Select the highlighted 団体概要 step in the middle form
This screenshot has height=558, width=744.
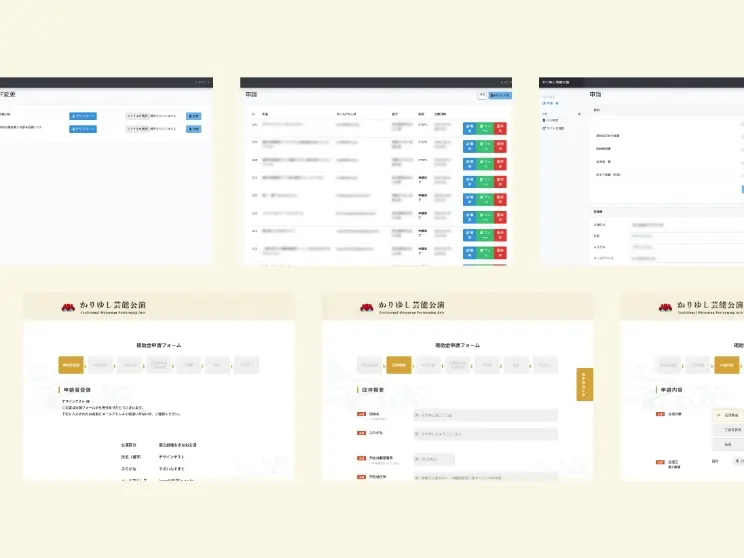point(398,365)
